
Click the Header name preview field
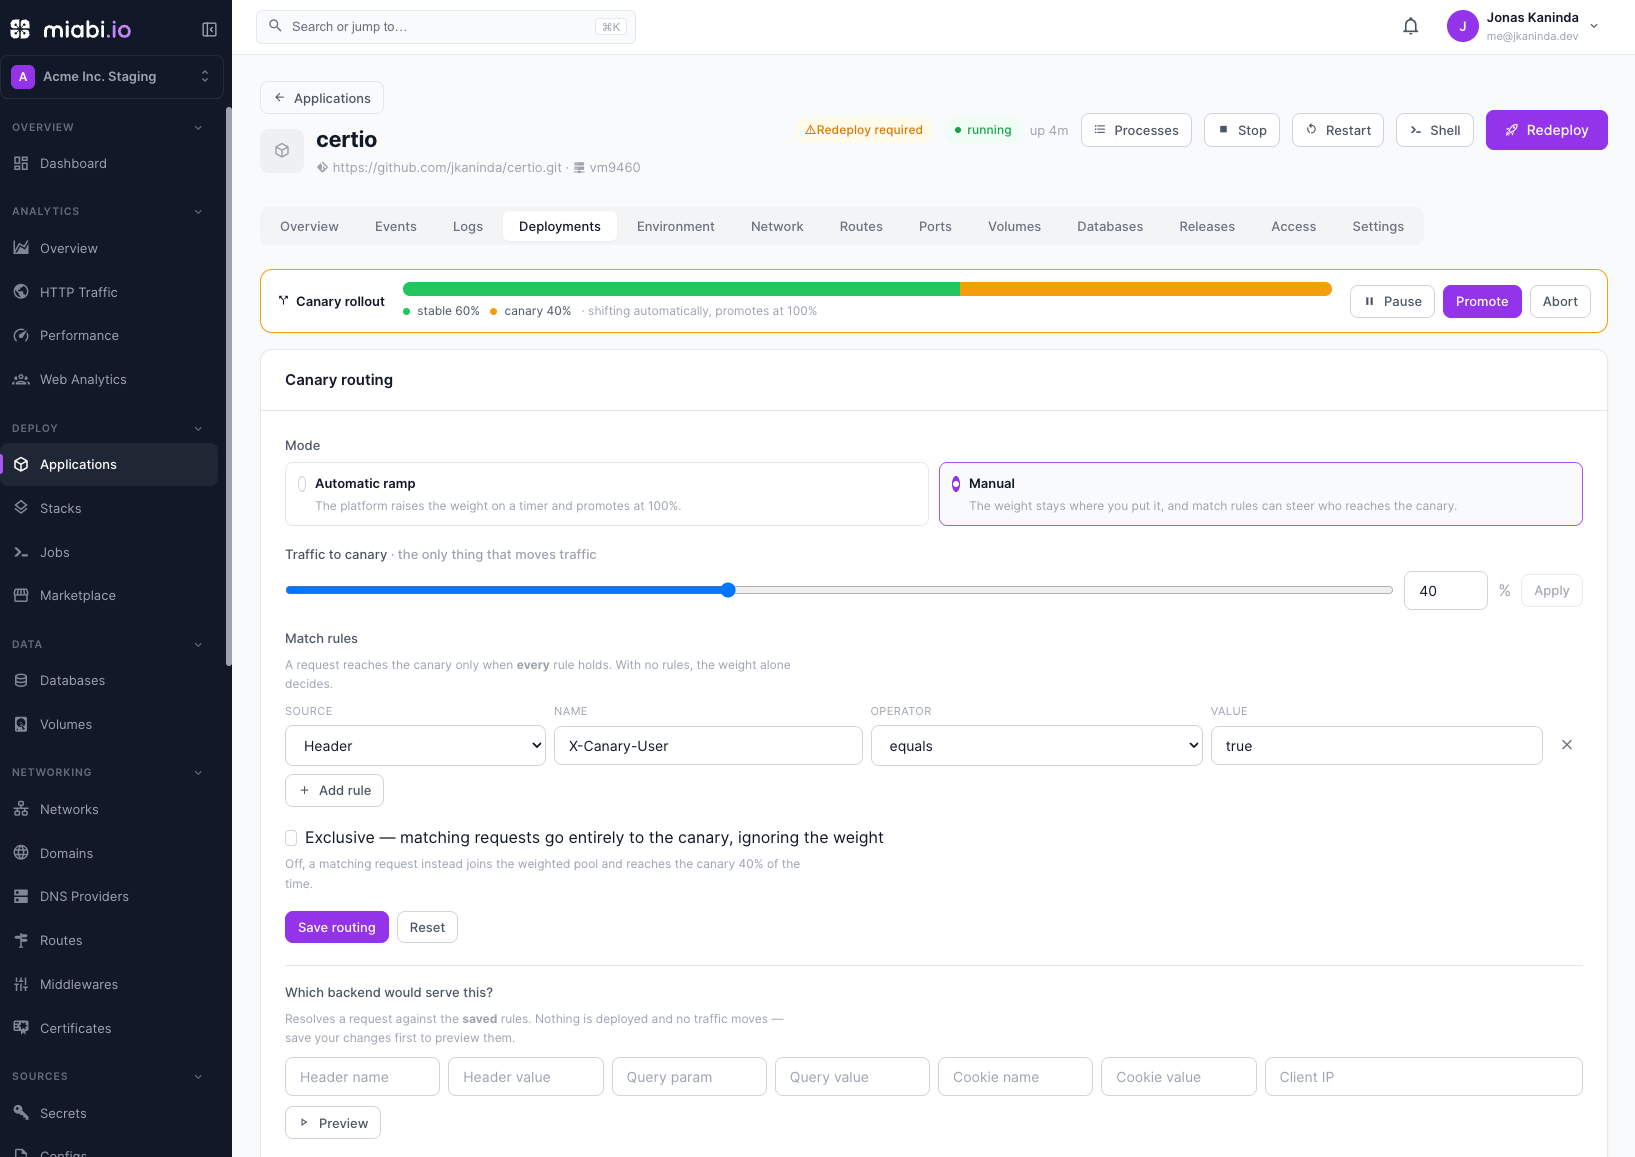click(362, 1077)
